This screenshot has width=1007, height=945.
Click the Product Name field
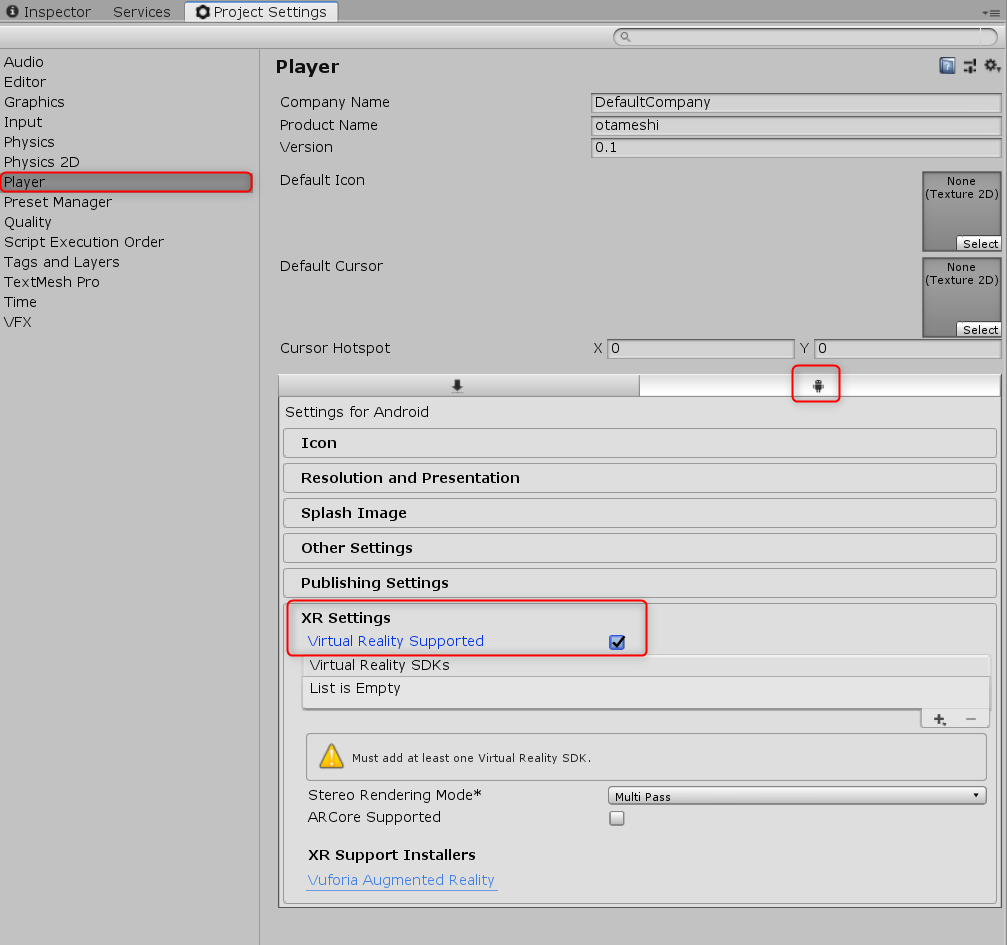click(x=796, y=125)
